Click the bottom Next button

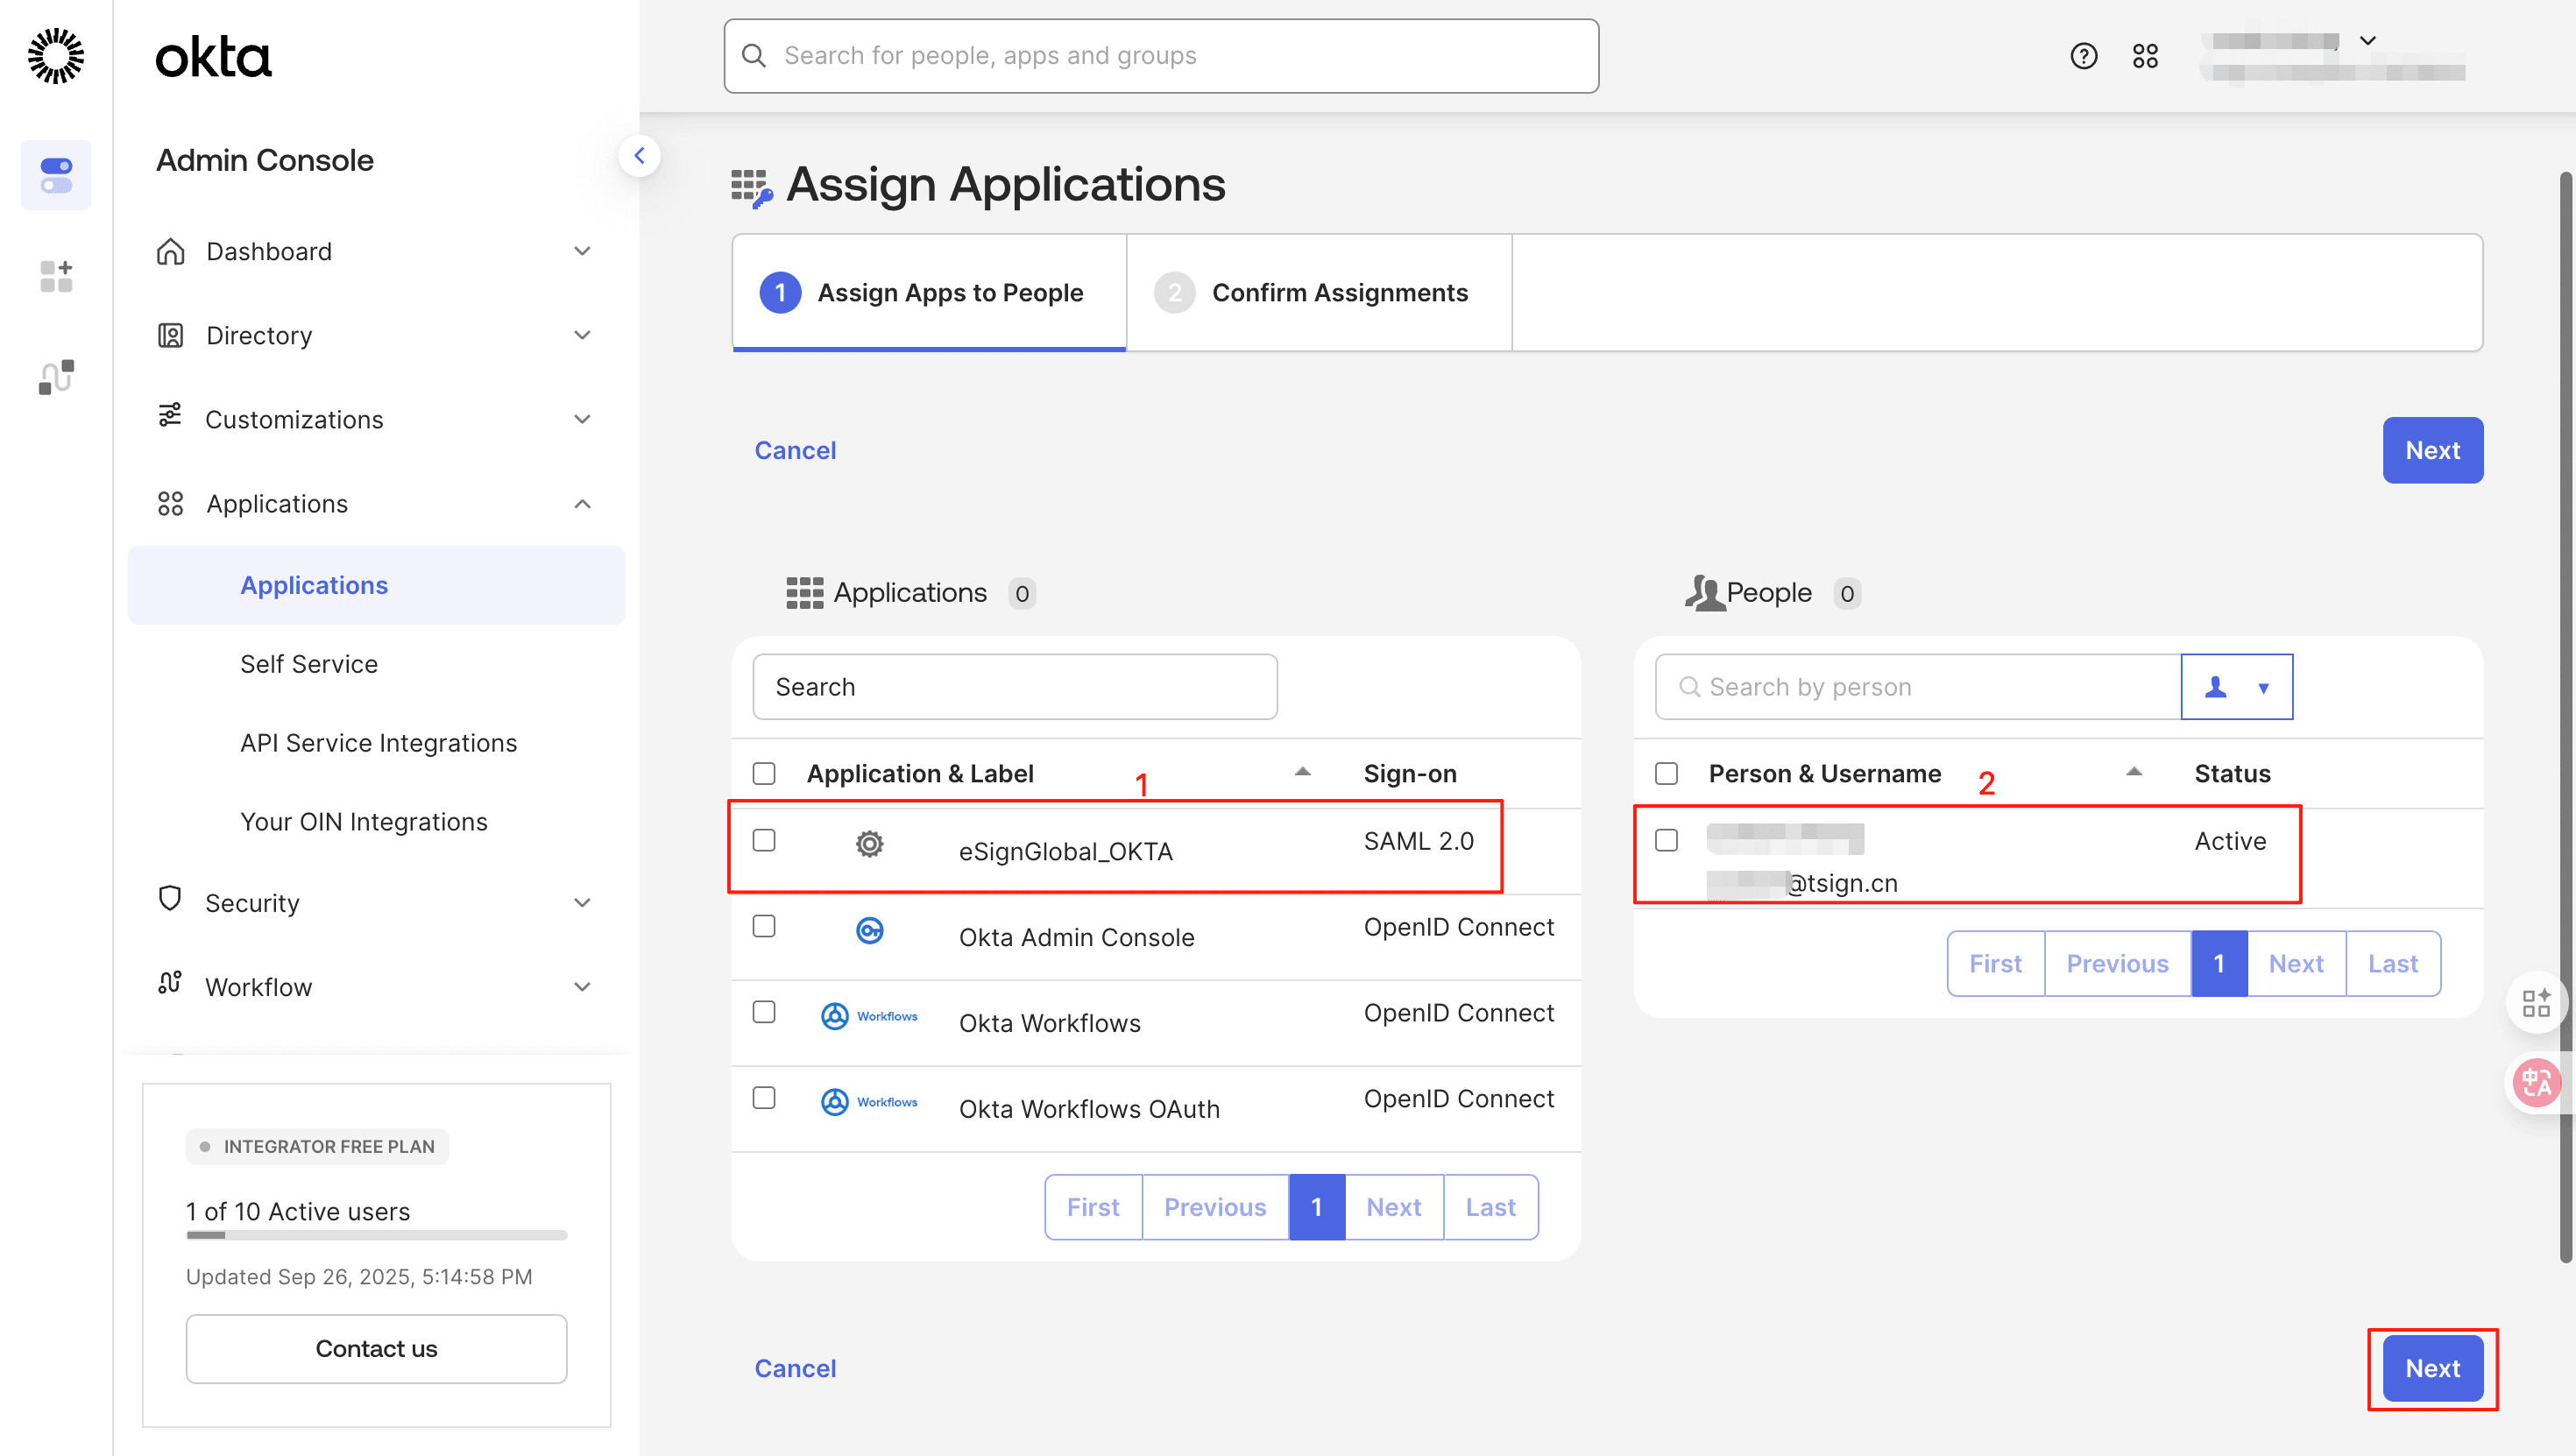(2431, 1368)
